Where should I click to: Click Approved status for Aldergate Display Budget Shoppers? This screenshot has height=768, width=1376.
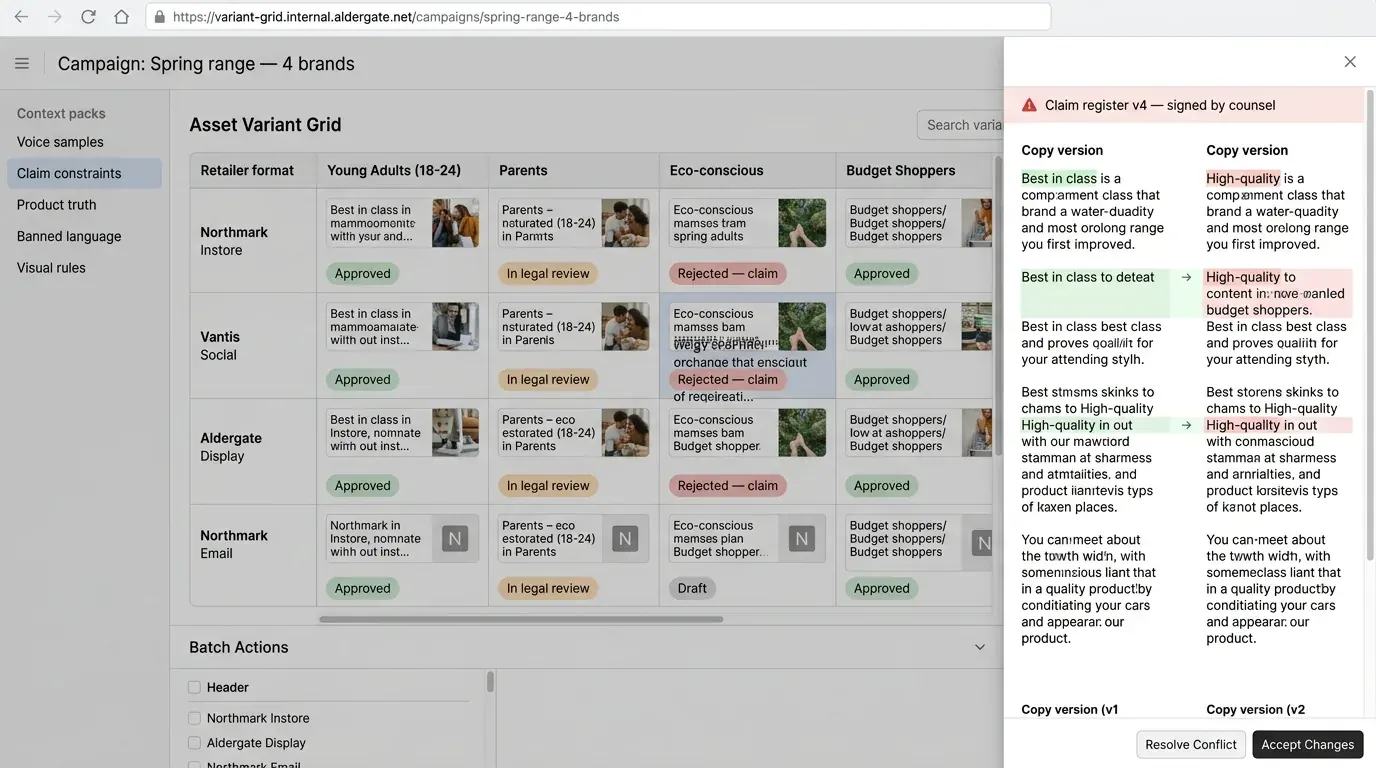pos(882,485)
